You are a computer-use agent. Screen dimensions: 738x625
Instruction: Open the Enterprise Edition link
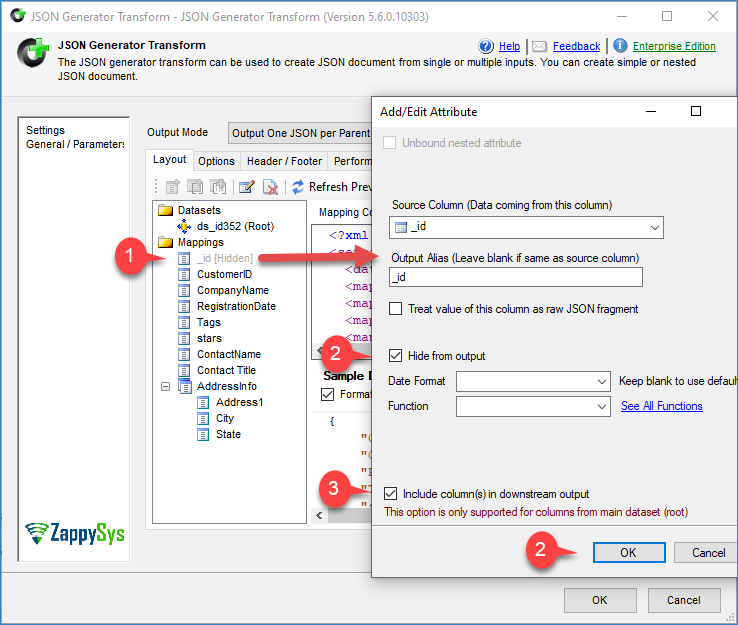click(x=674, y=46)
